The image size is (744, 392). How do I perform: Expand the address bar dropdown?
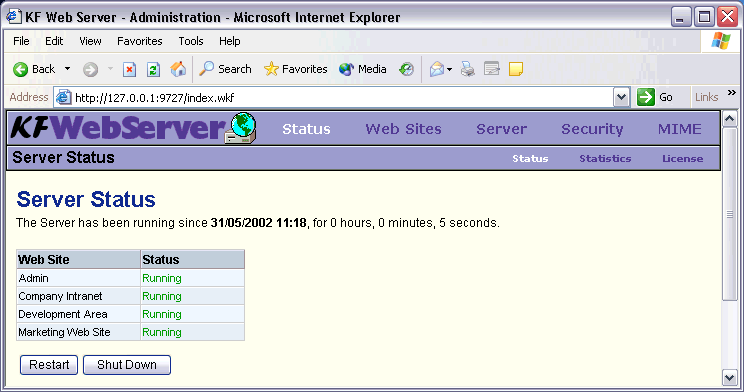pyautogui.click(x=621, y=98)
